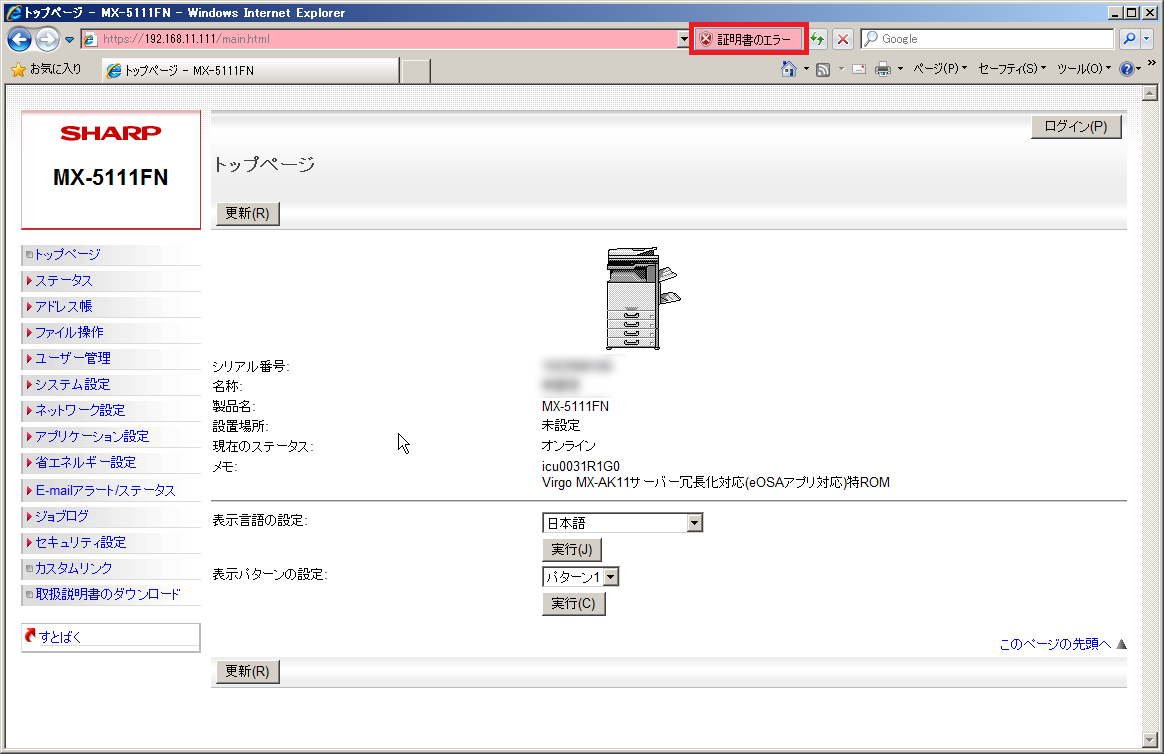Click the page scrollbar down arrow
1164x754 pixels.
(1150, 740)
